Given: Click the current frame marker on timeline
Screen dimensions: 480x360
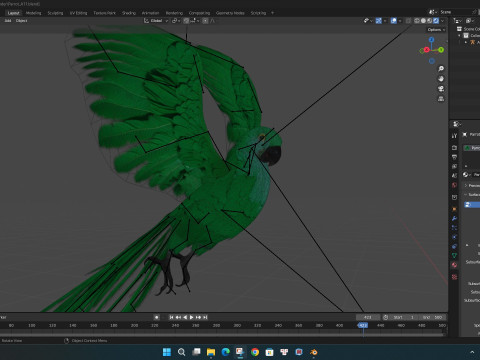Looking at the screenshot, I should (363, 325).
